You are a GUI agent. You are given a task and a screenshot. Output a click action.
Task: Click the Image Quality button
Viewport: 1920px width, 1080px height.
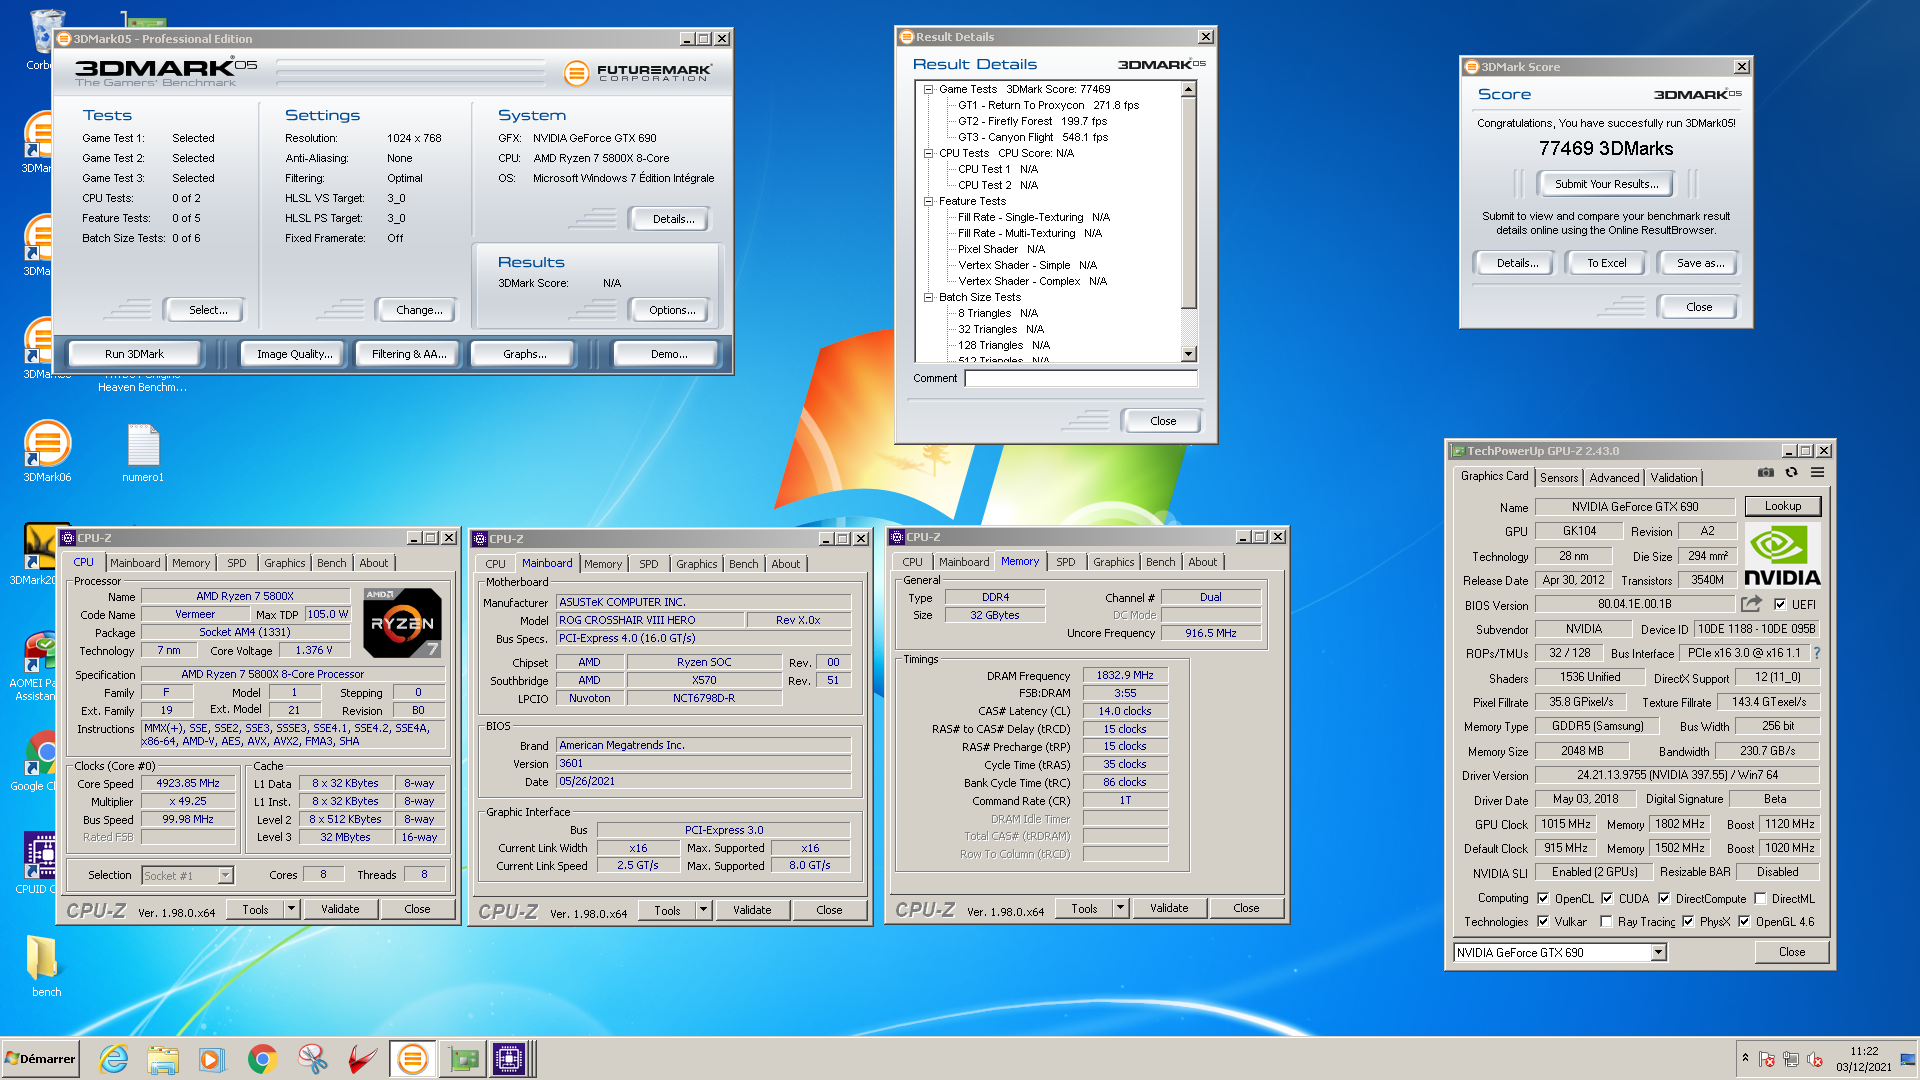coord(294,354)
